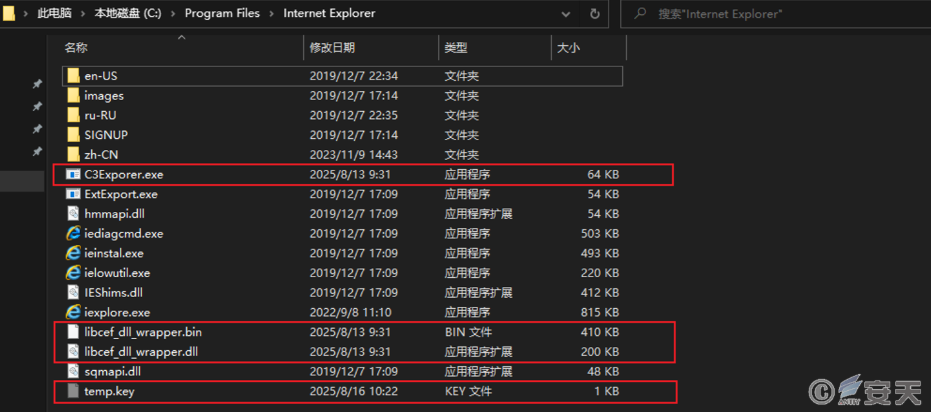This screenshot has height=412, width=931.
Task: Click libcef_dll_wrapper.dll file name
Action: tap(141, 352)
